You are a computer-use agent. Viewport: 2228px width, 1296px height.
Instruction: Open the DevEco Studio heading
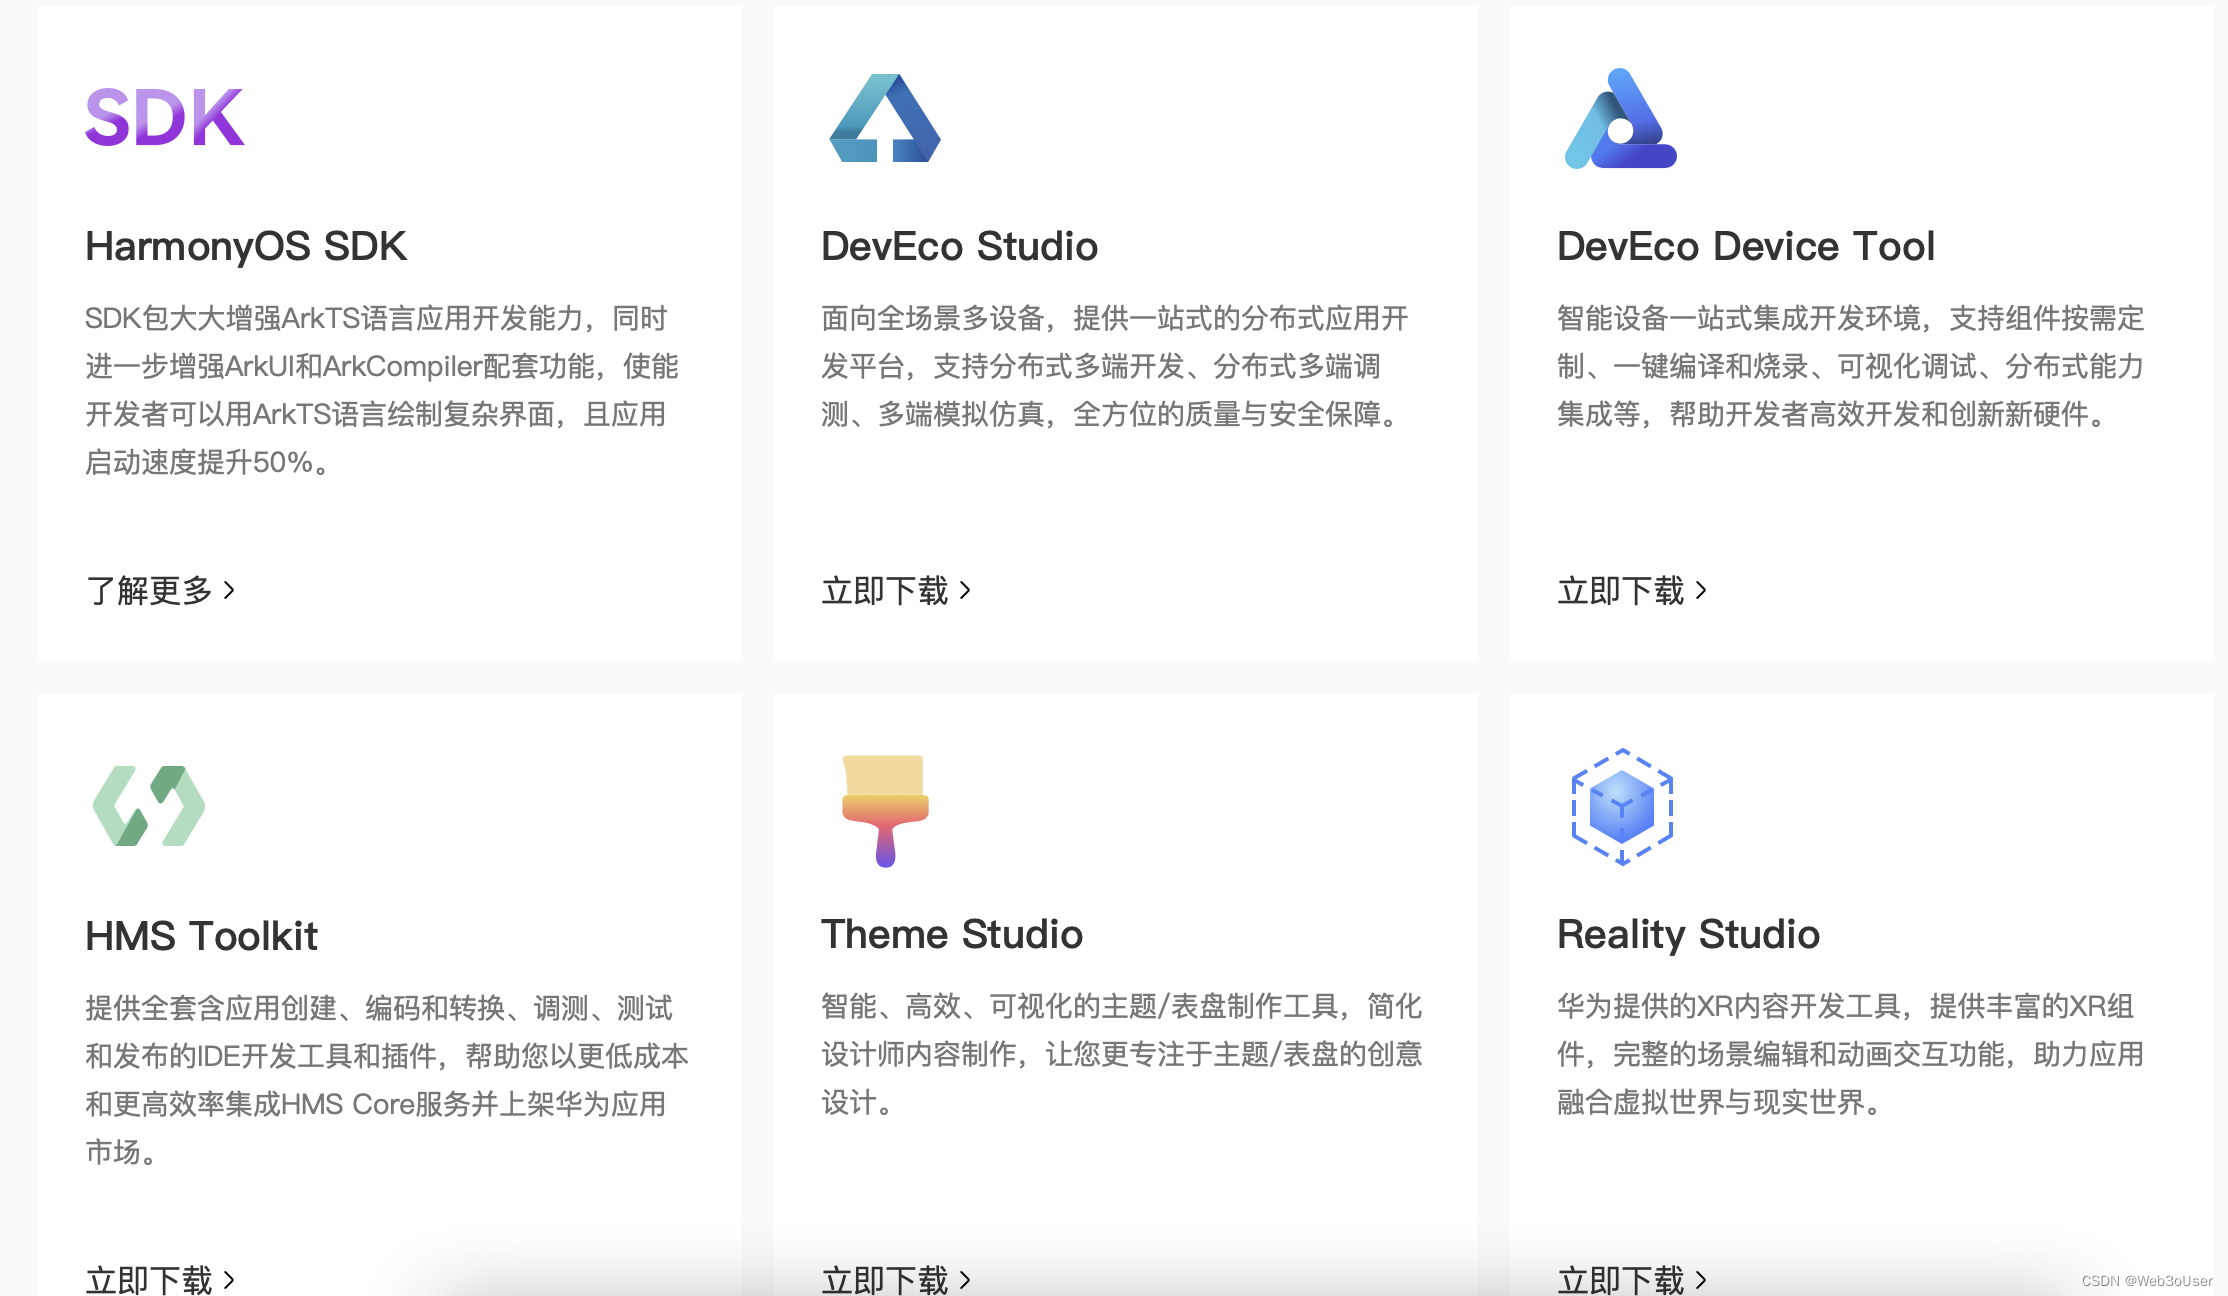[x=959, y=246]
